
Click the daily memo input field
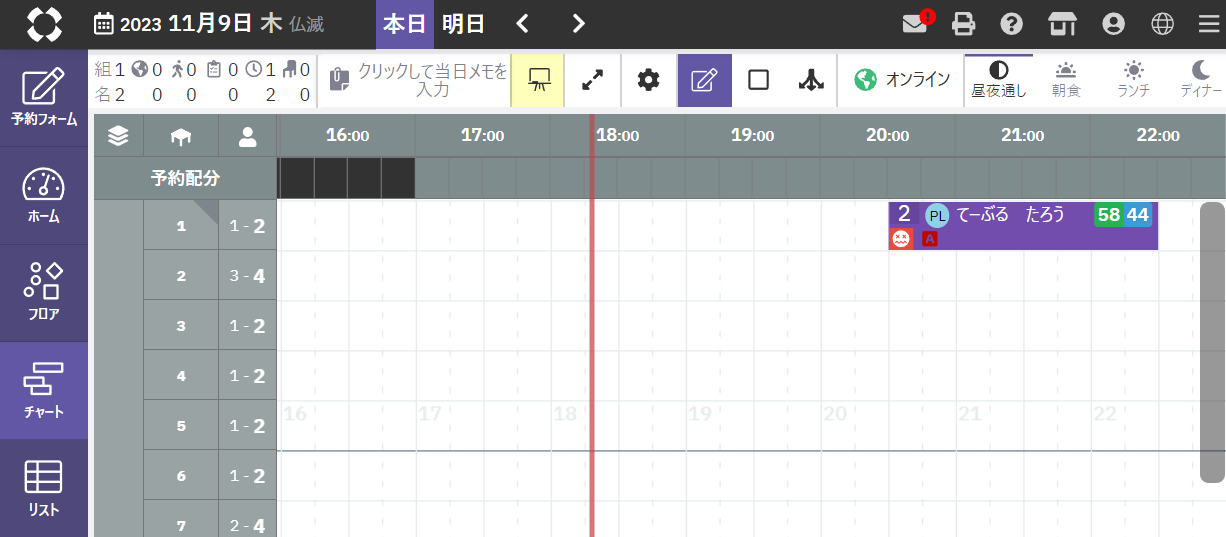[414, 81]
